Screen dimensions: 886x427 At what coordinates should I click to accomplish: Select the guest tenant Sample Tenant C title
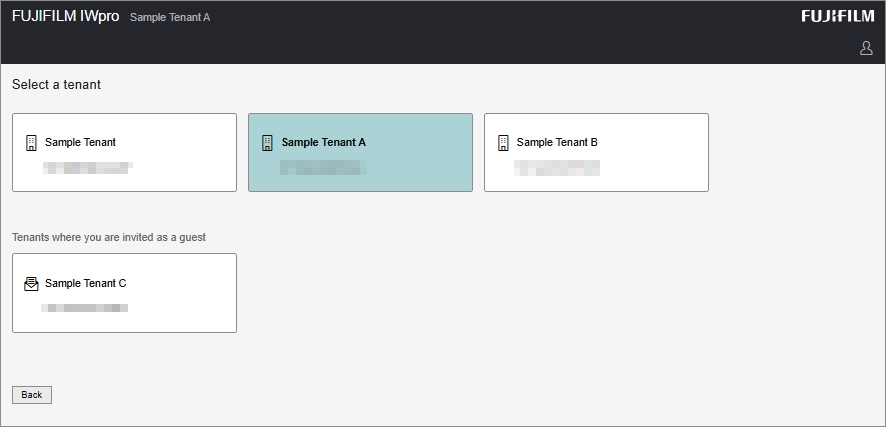[86, 283]
